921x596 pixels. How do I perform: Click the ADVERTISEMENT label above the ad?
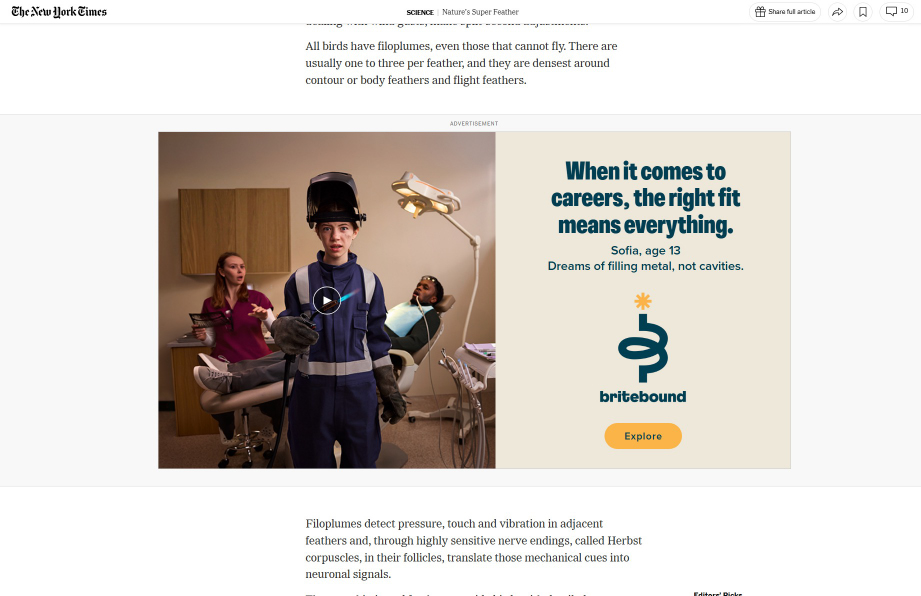tap(474, 123)
